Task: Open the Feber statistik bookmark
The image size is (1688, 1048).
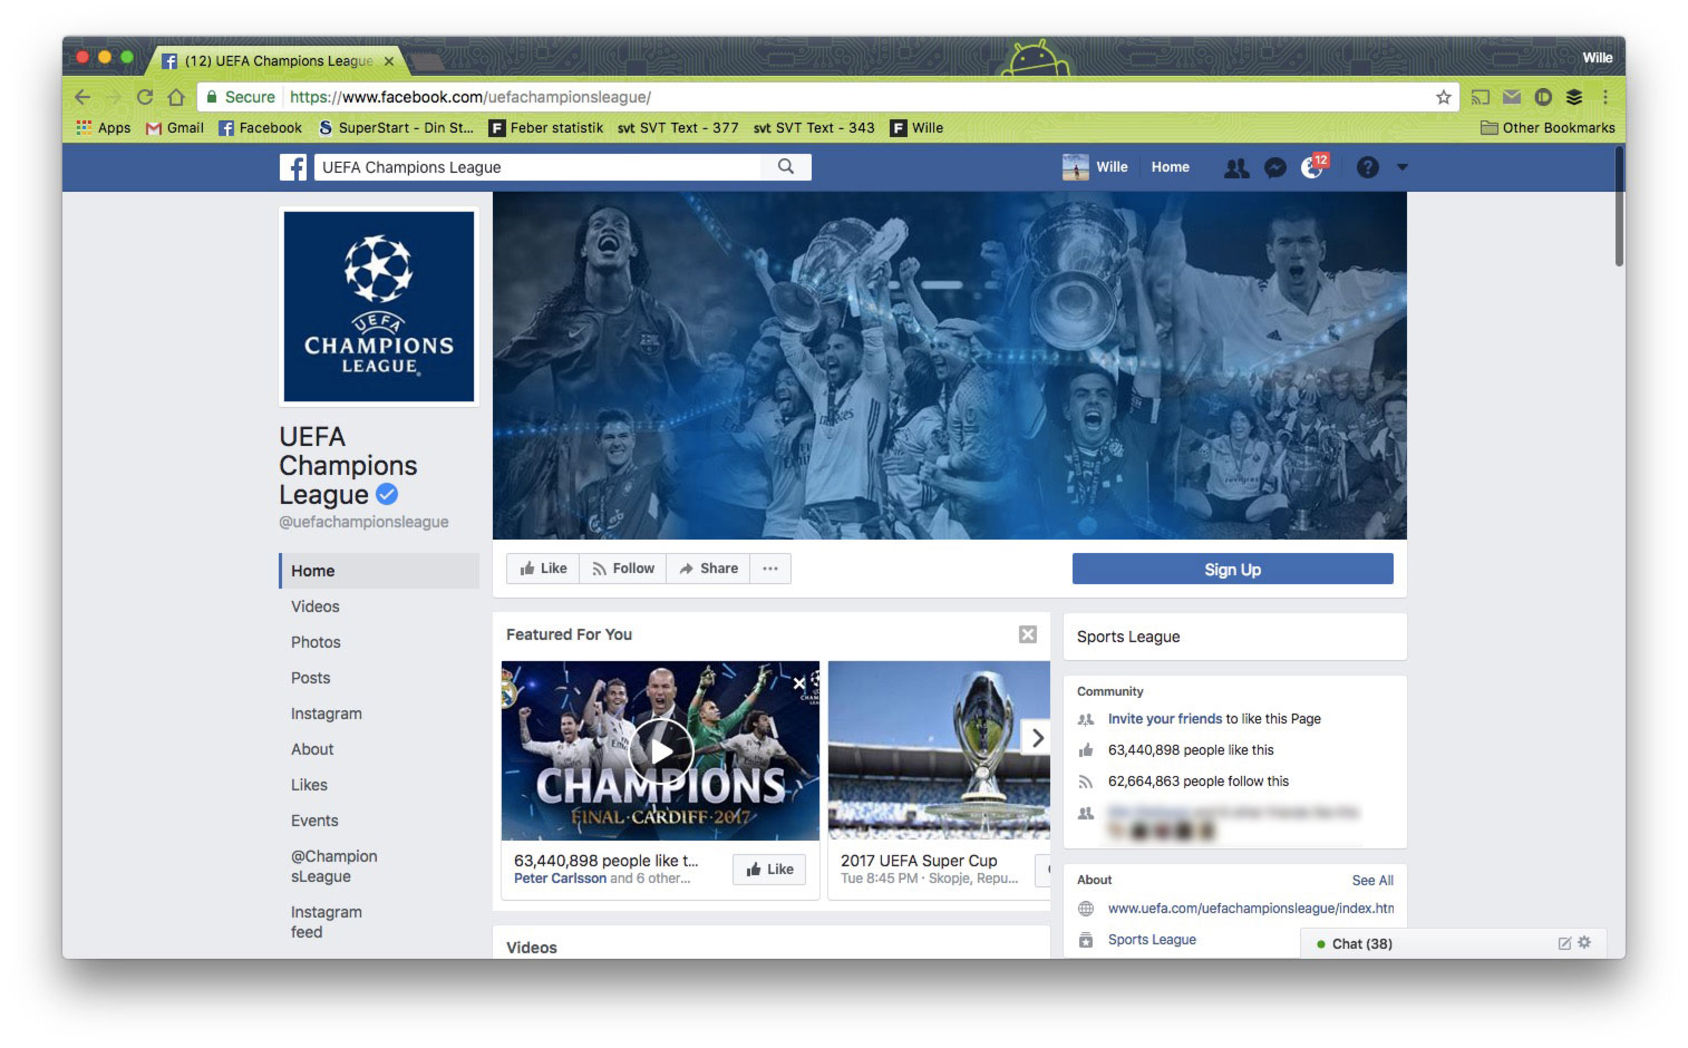Action: 546,128
